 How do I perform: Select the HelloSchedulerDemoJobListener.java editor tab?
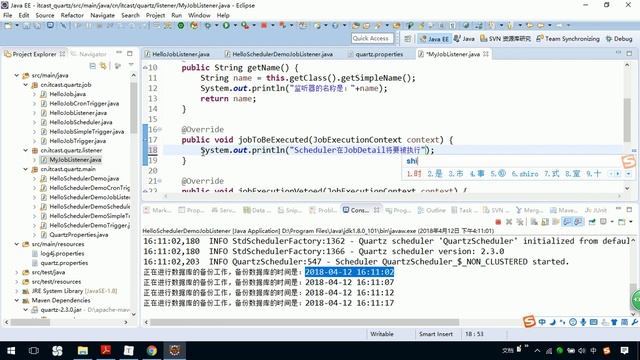point(279,54)
